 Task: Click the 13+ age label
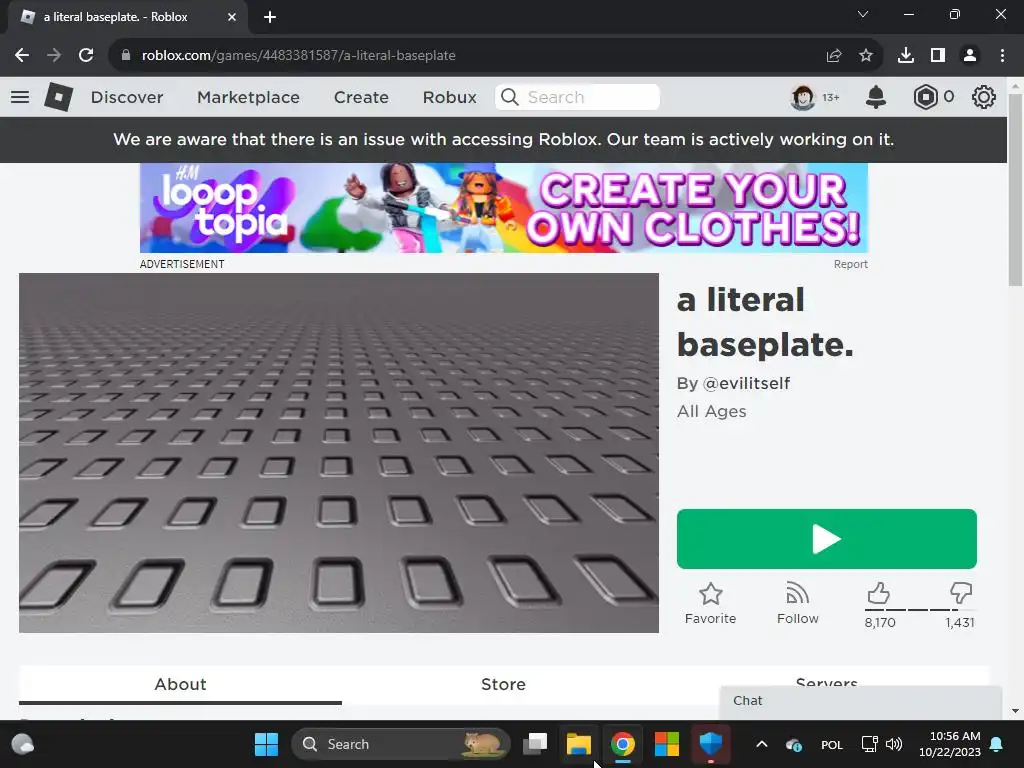[830, 97]
